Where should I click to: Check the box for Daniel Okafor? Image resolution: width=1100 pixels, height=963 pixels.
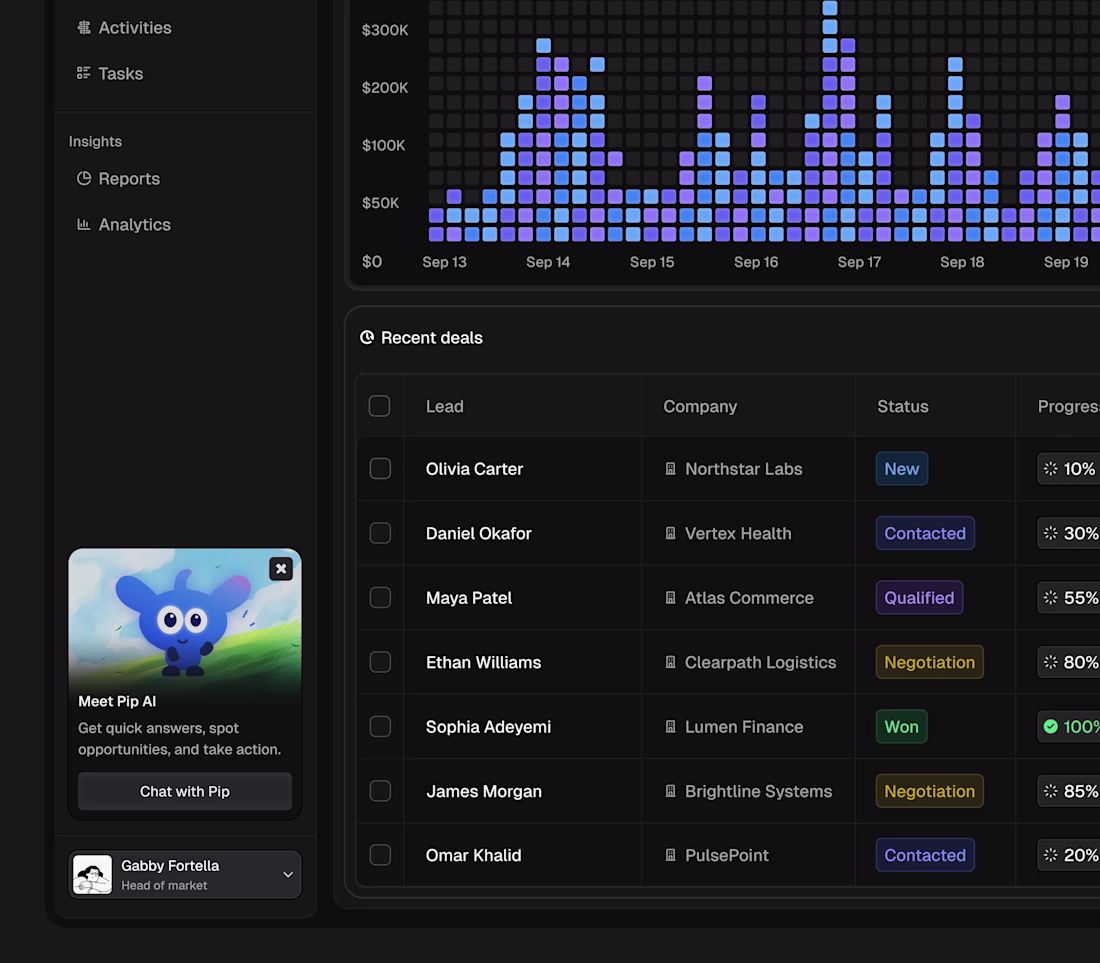pos(380,533)
